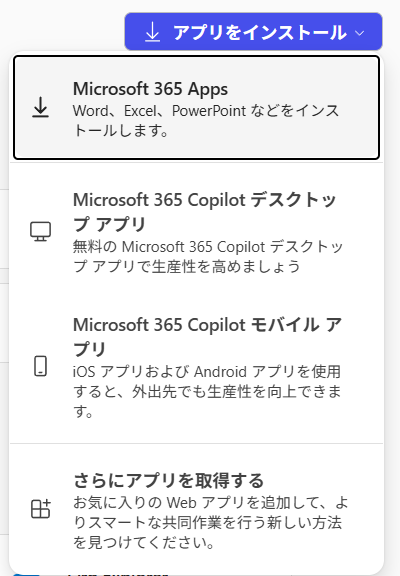Choose Microsoft 365 Copilot デスクトップ アプリ heading

[204, 212]
